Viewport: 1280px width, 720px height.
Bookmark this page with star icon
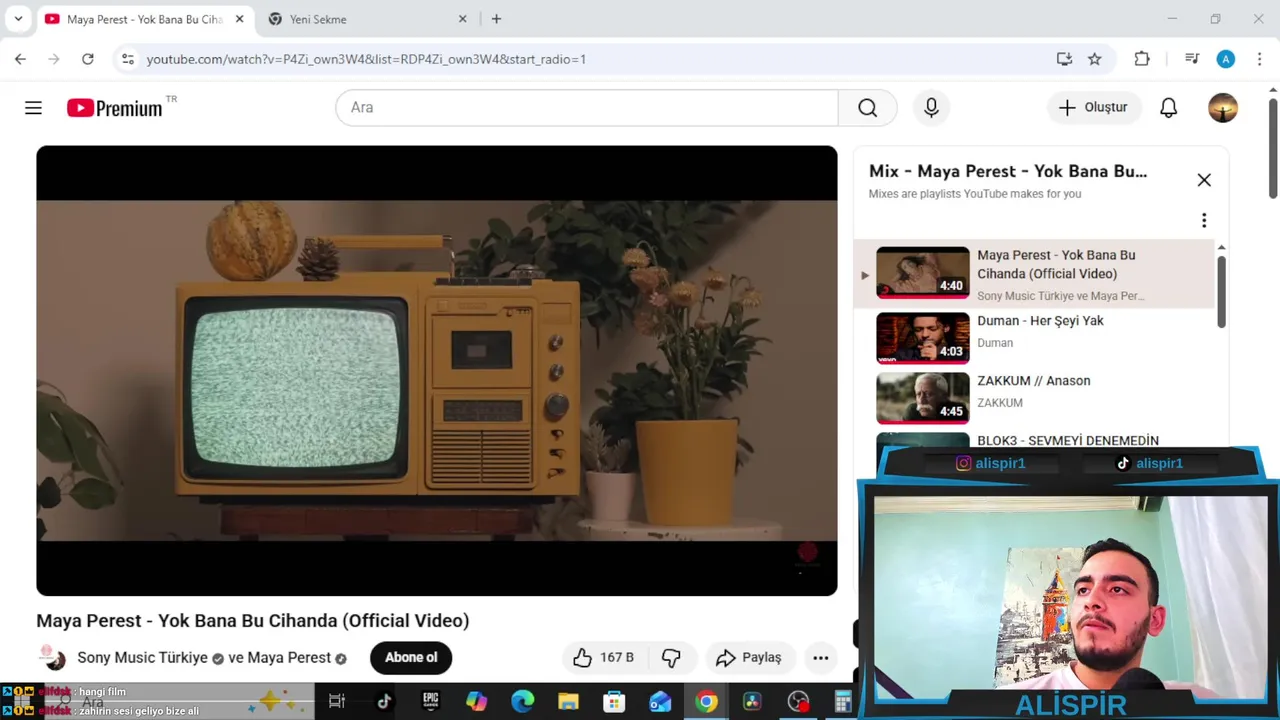pyautogui.click(x=1095, y=59)
